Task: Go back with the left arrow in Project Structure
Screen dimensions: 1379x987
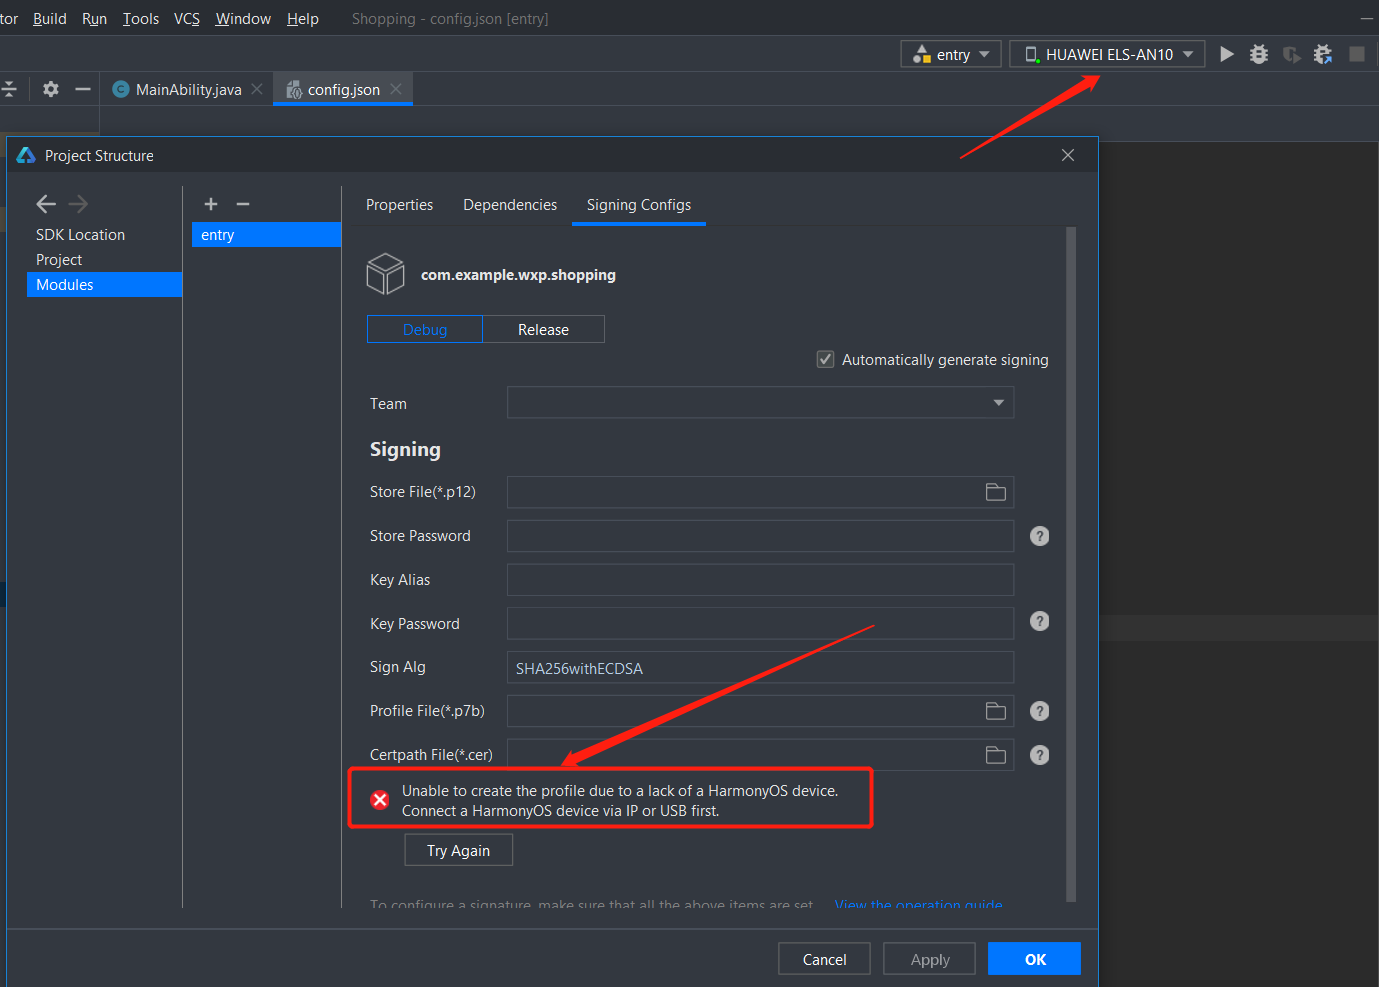Action: [x=46, y=204]
